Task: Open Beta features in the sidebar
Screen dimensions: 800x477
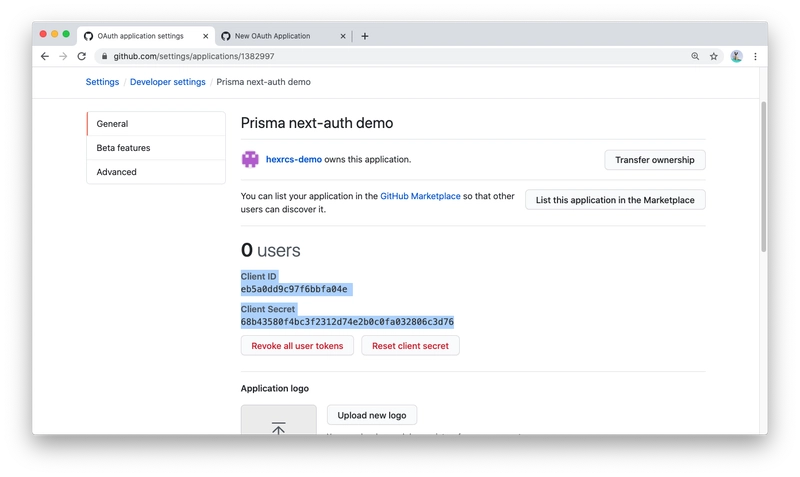Action: pos(156,148)
